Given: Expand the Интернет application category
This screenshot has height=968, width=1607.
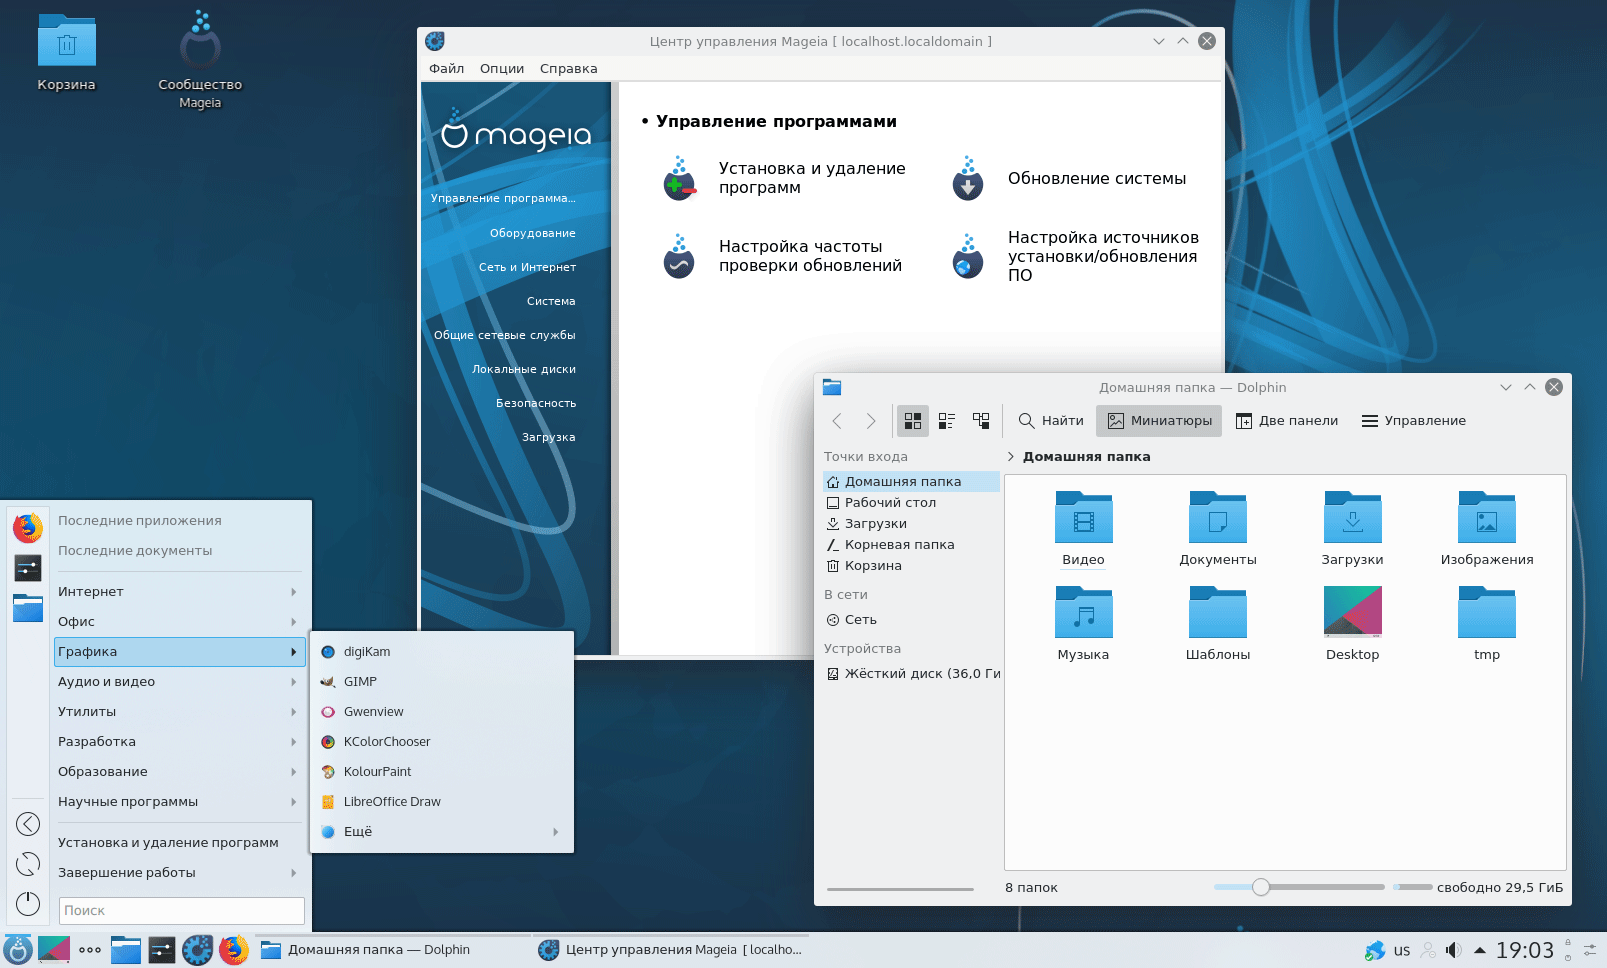Looking at the screenshot, I should [x=176, y=592].
